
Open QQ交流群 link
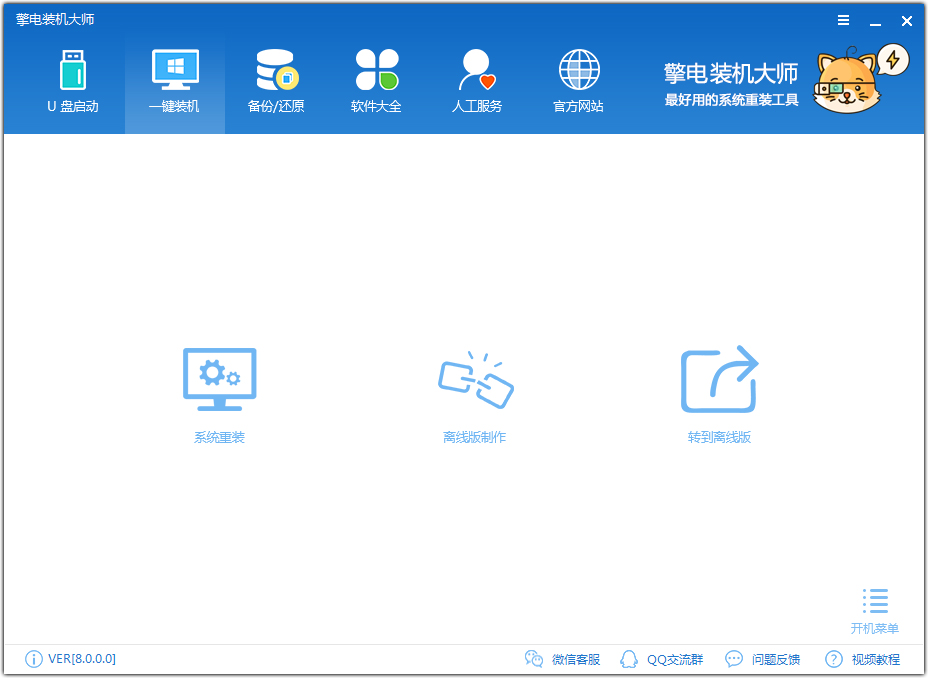pyautogui.click(x=675, y=659)
